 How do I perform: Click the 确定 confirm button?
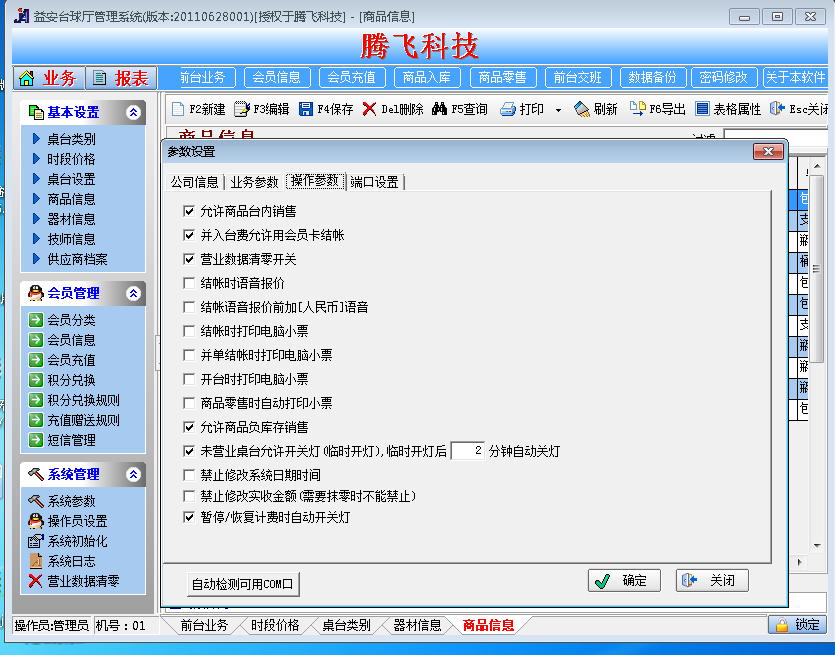pyautogui.click(x=624, y=580)
